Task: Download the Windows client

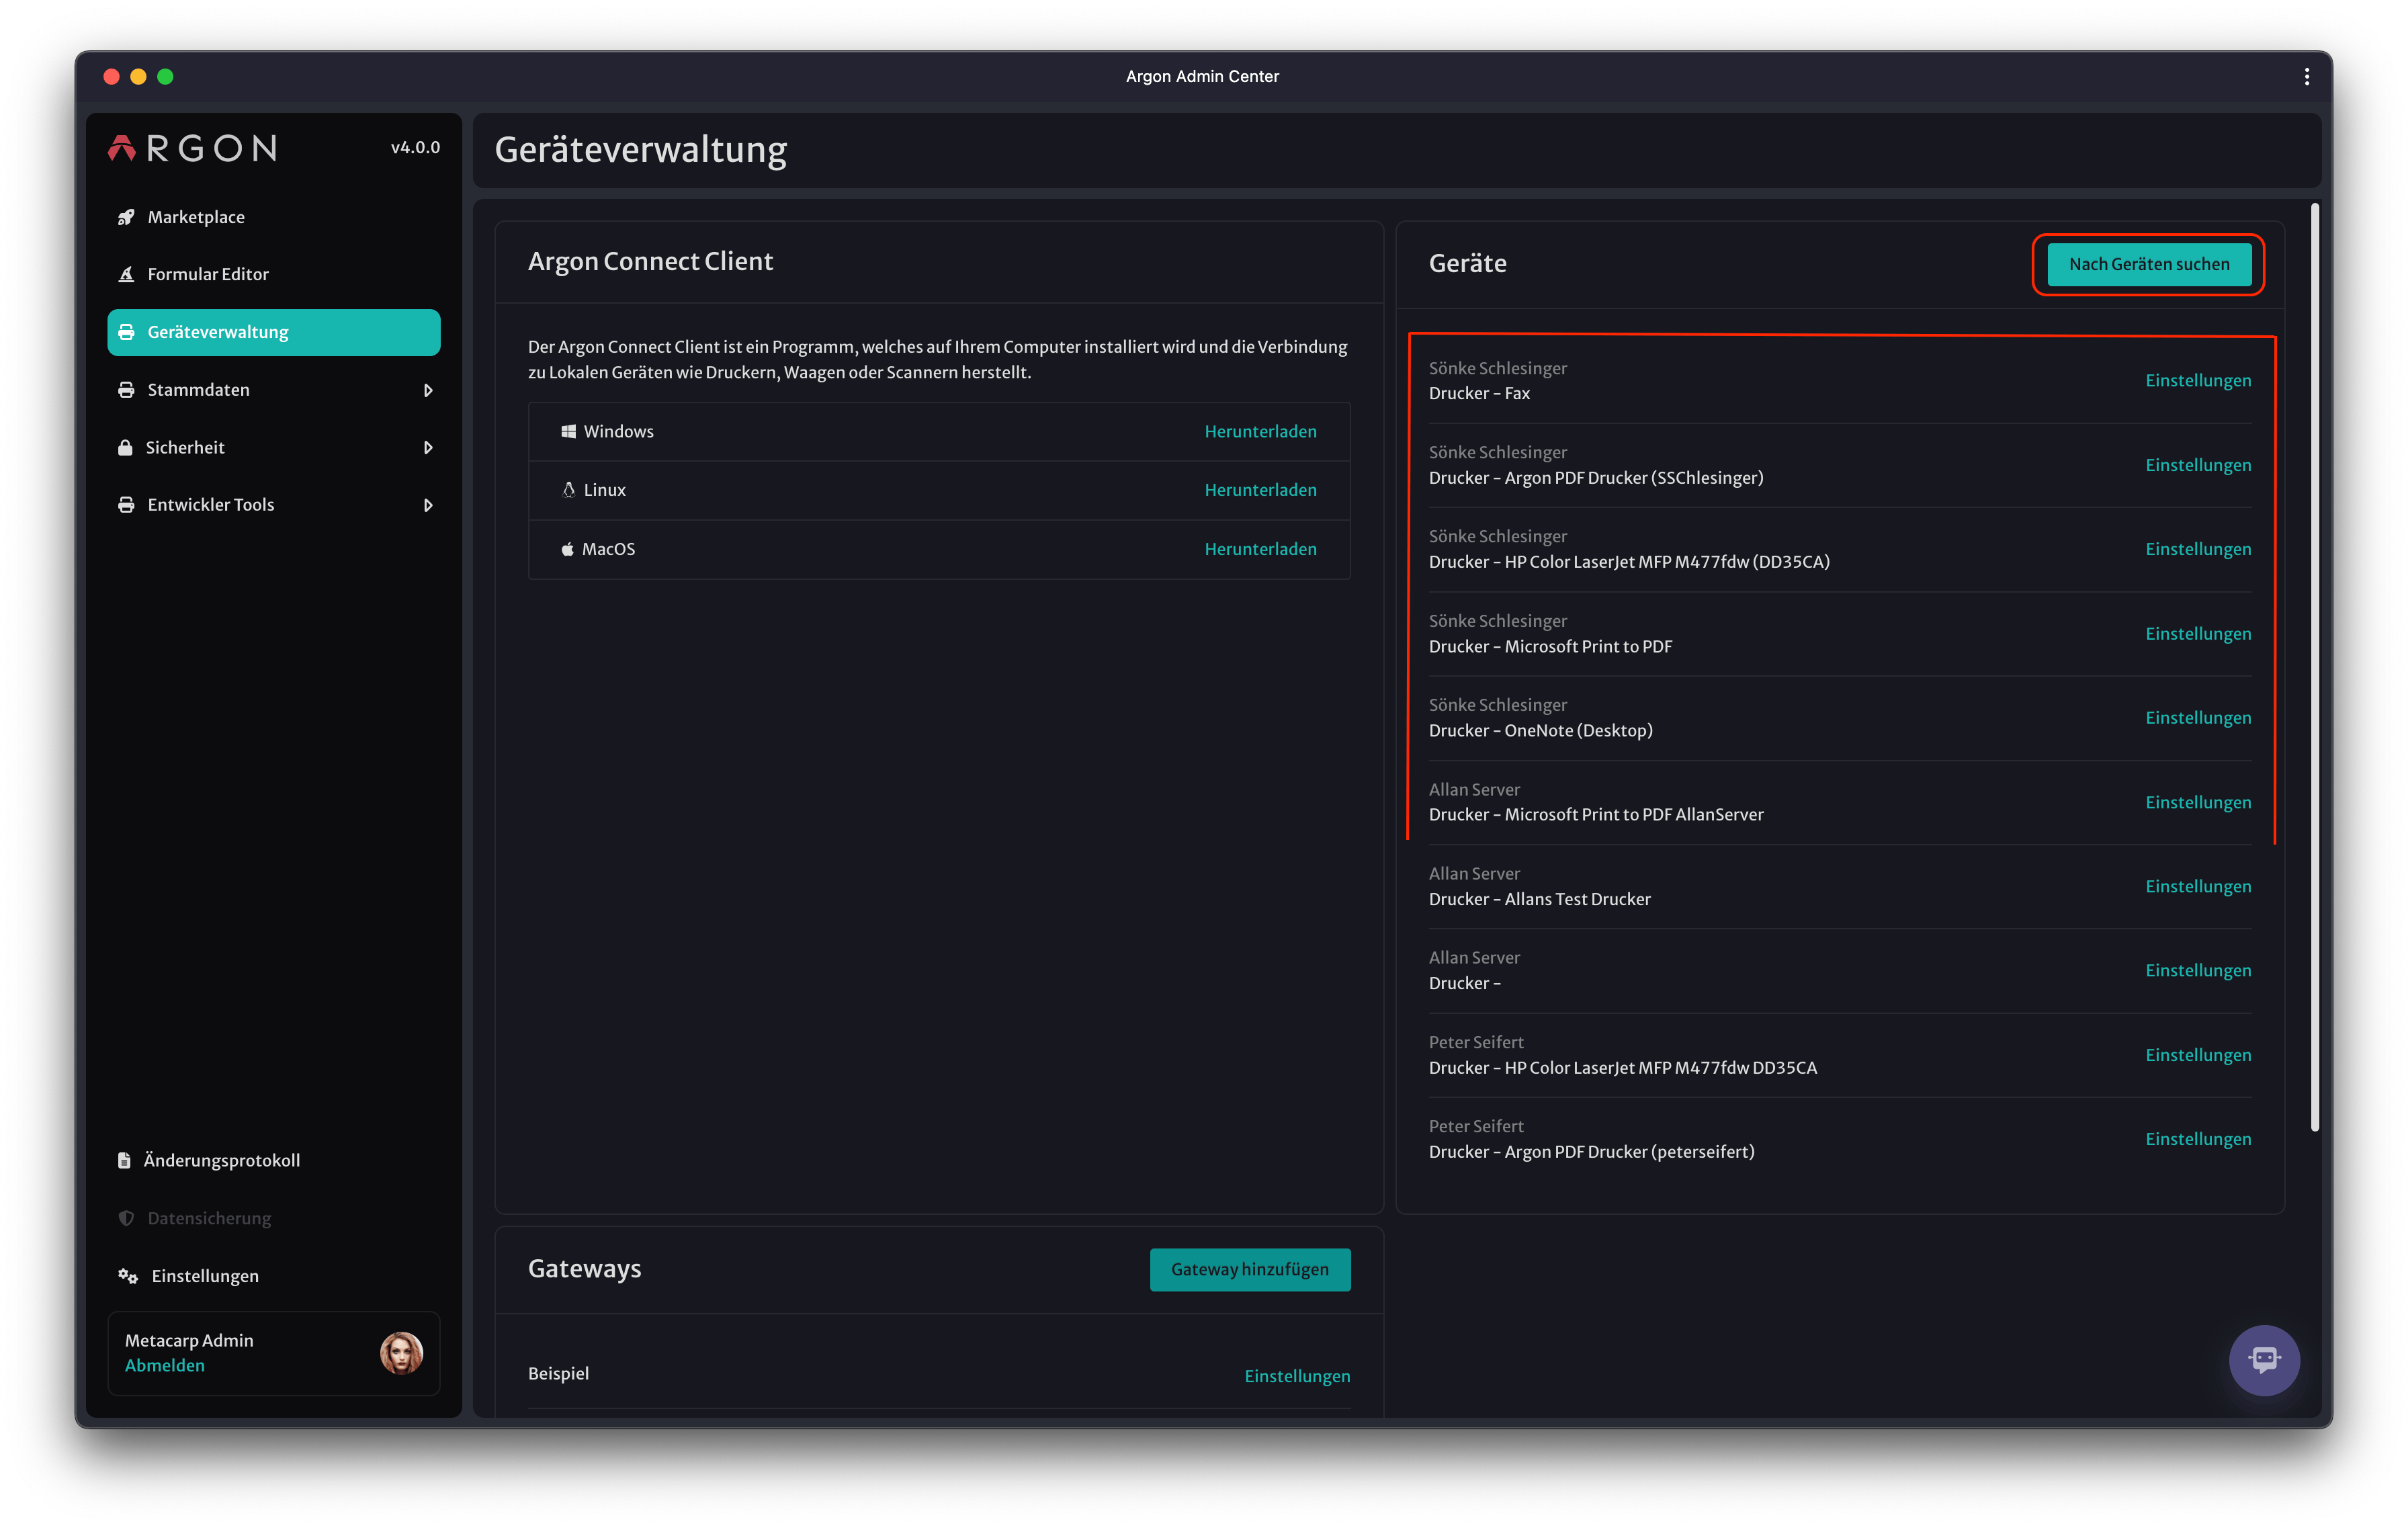Action: click(1260, 431)
